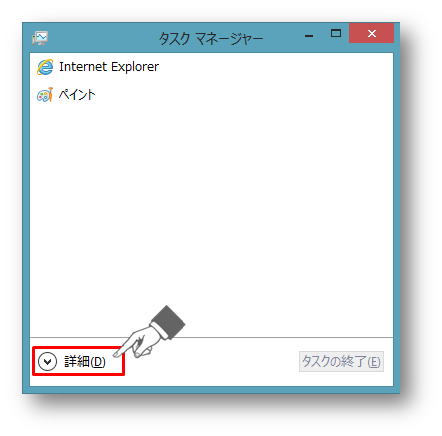
Task: Choose the ペイント text label
Action: tap(77, 95)
